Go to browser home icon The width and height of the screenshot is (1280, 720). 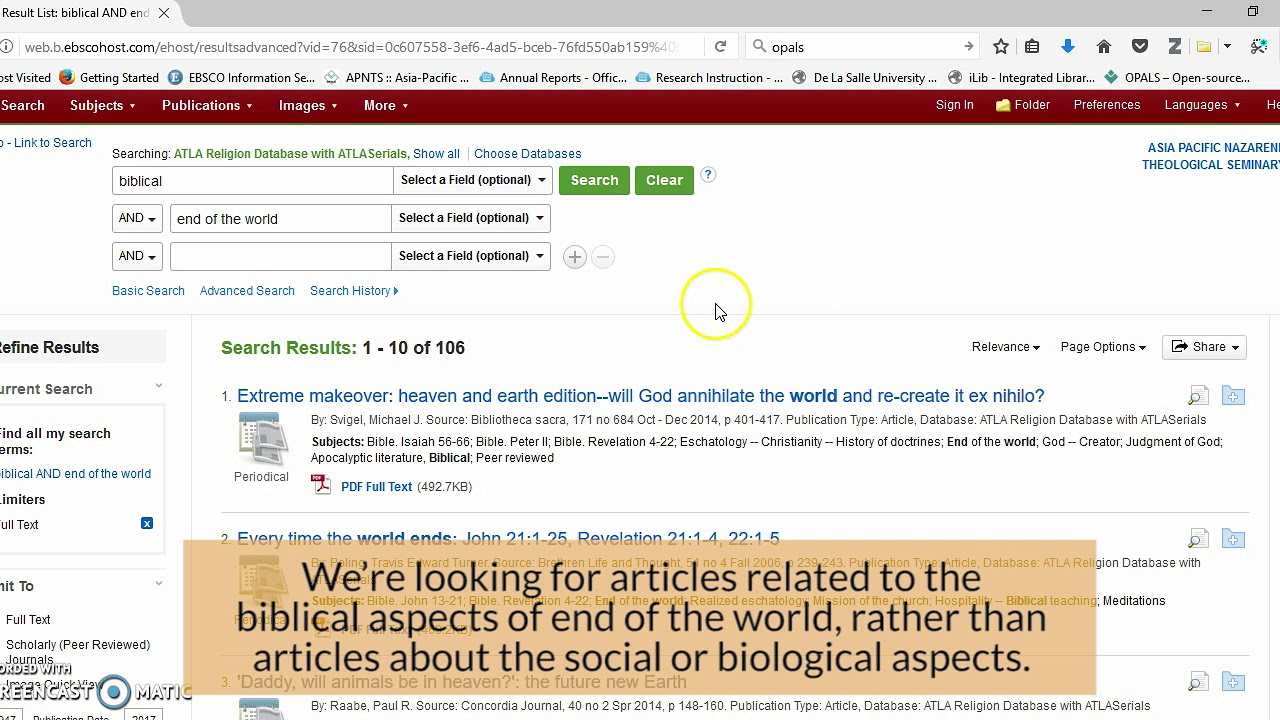(x=1104, y=47)
